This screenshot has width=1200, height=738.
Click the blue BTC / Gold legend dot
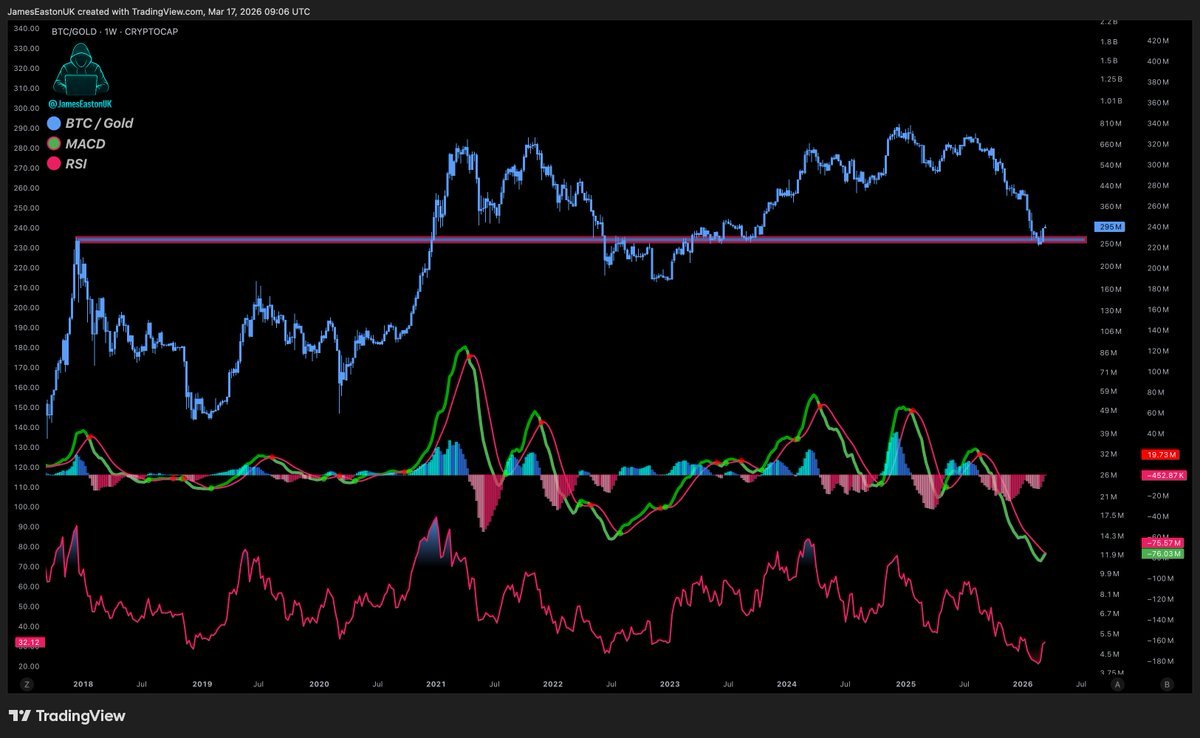(56, 124)
